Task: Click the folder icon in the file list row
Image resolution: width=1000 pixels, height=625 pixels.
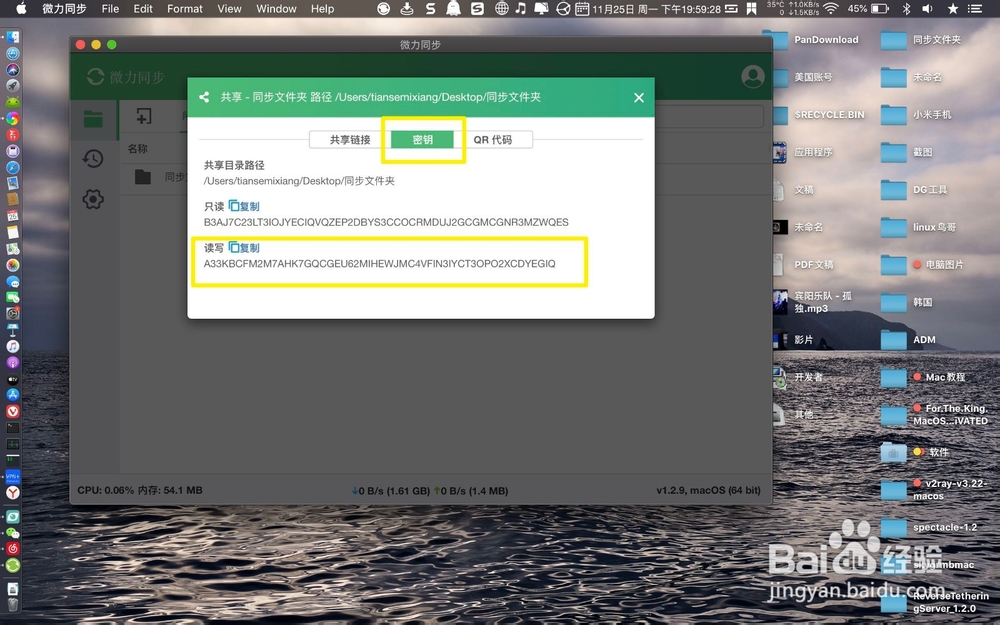Action: (x=143, y=177)
